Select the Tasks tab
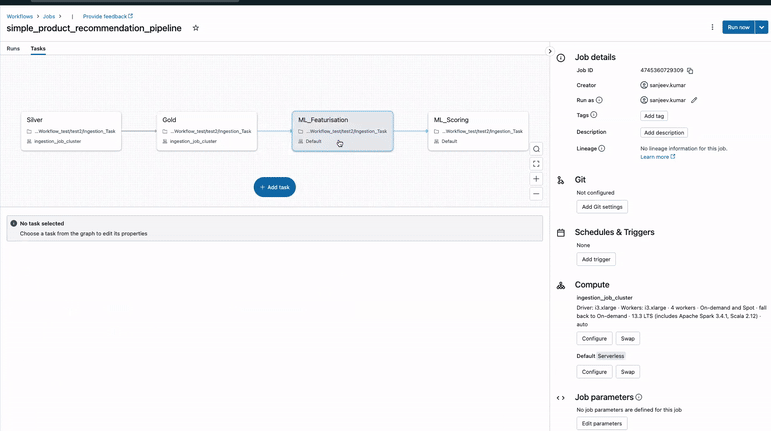Screen dimensions: 771x431 click(x=38, y=48)
